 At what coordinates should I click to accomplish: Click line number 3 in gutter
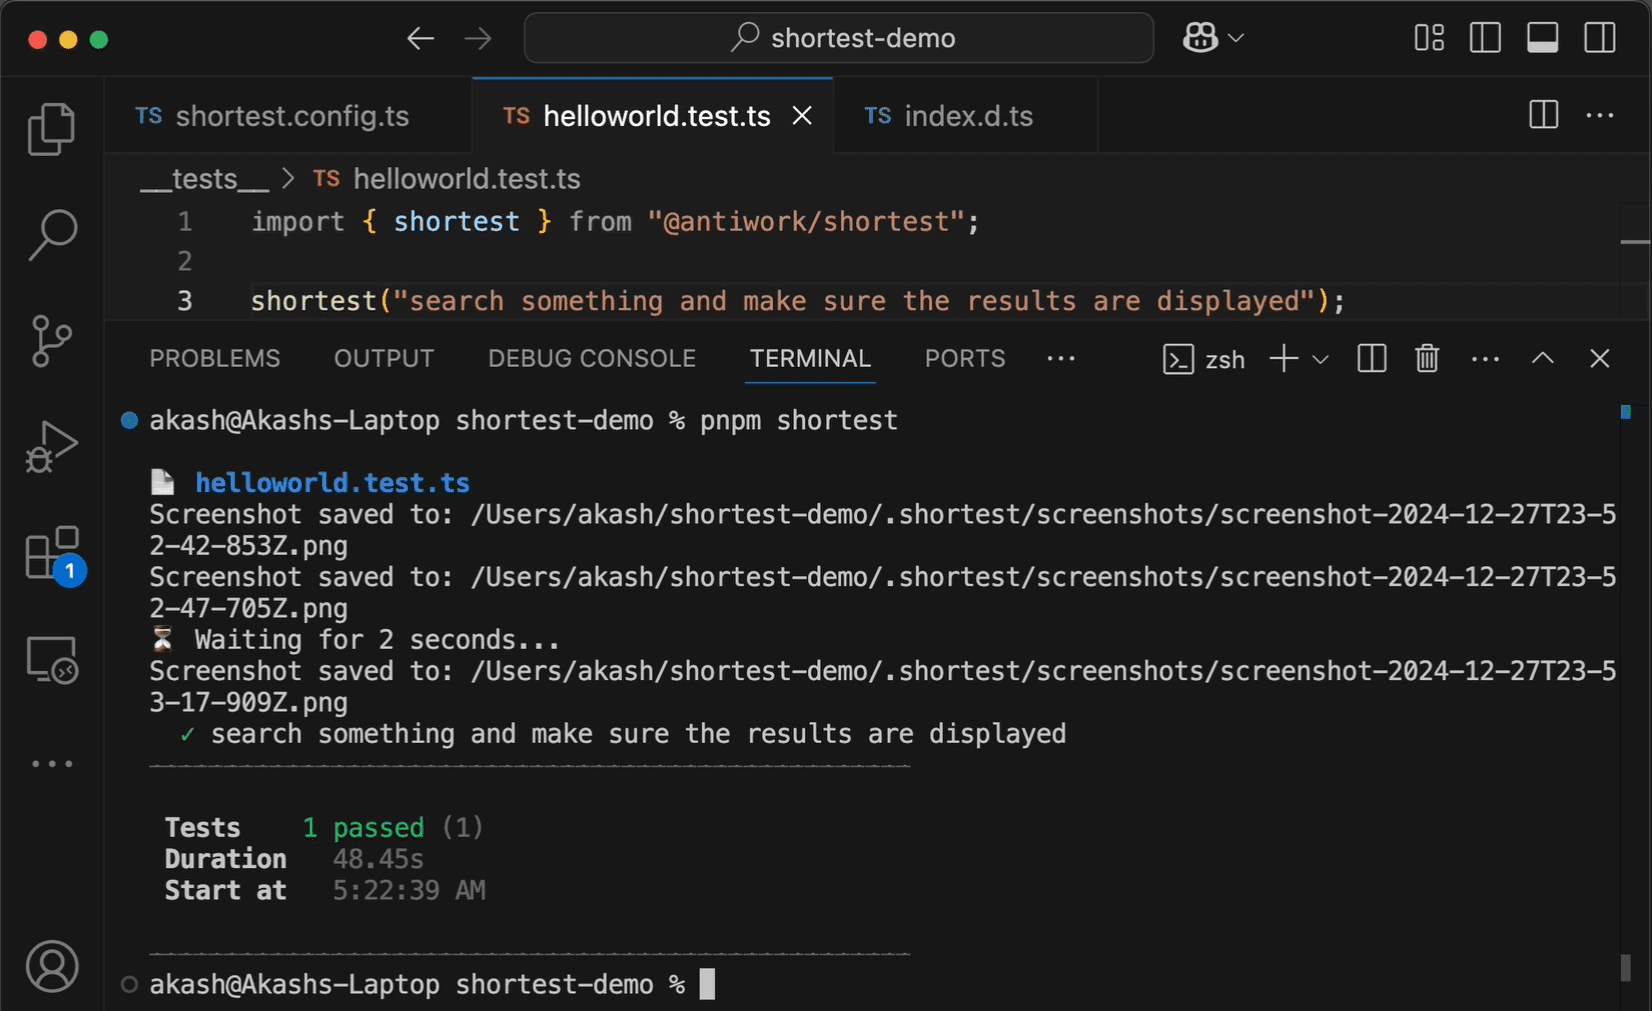coord(185,301)
